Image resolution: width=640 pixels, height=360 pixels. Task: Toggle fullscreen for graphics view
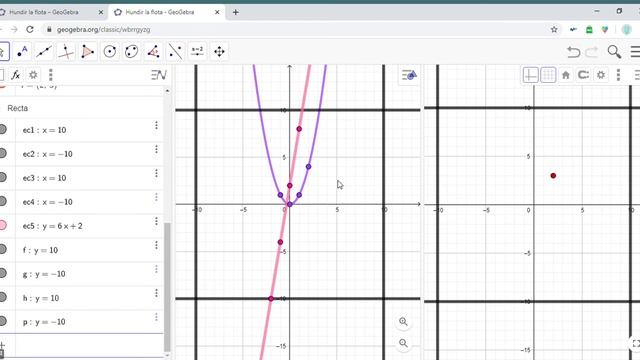(636, 344)
